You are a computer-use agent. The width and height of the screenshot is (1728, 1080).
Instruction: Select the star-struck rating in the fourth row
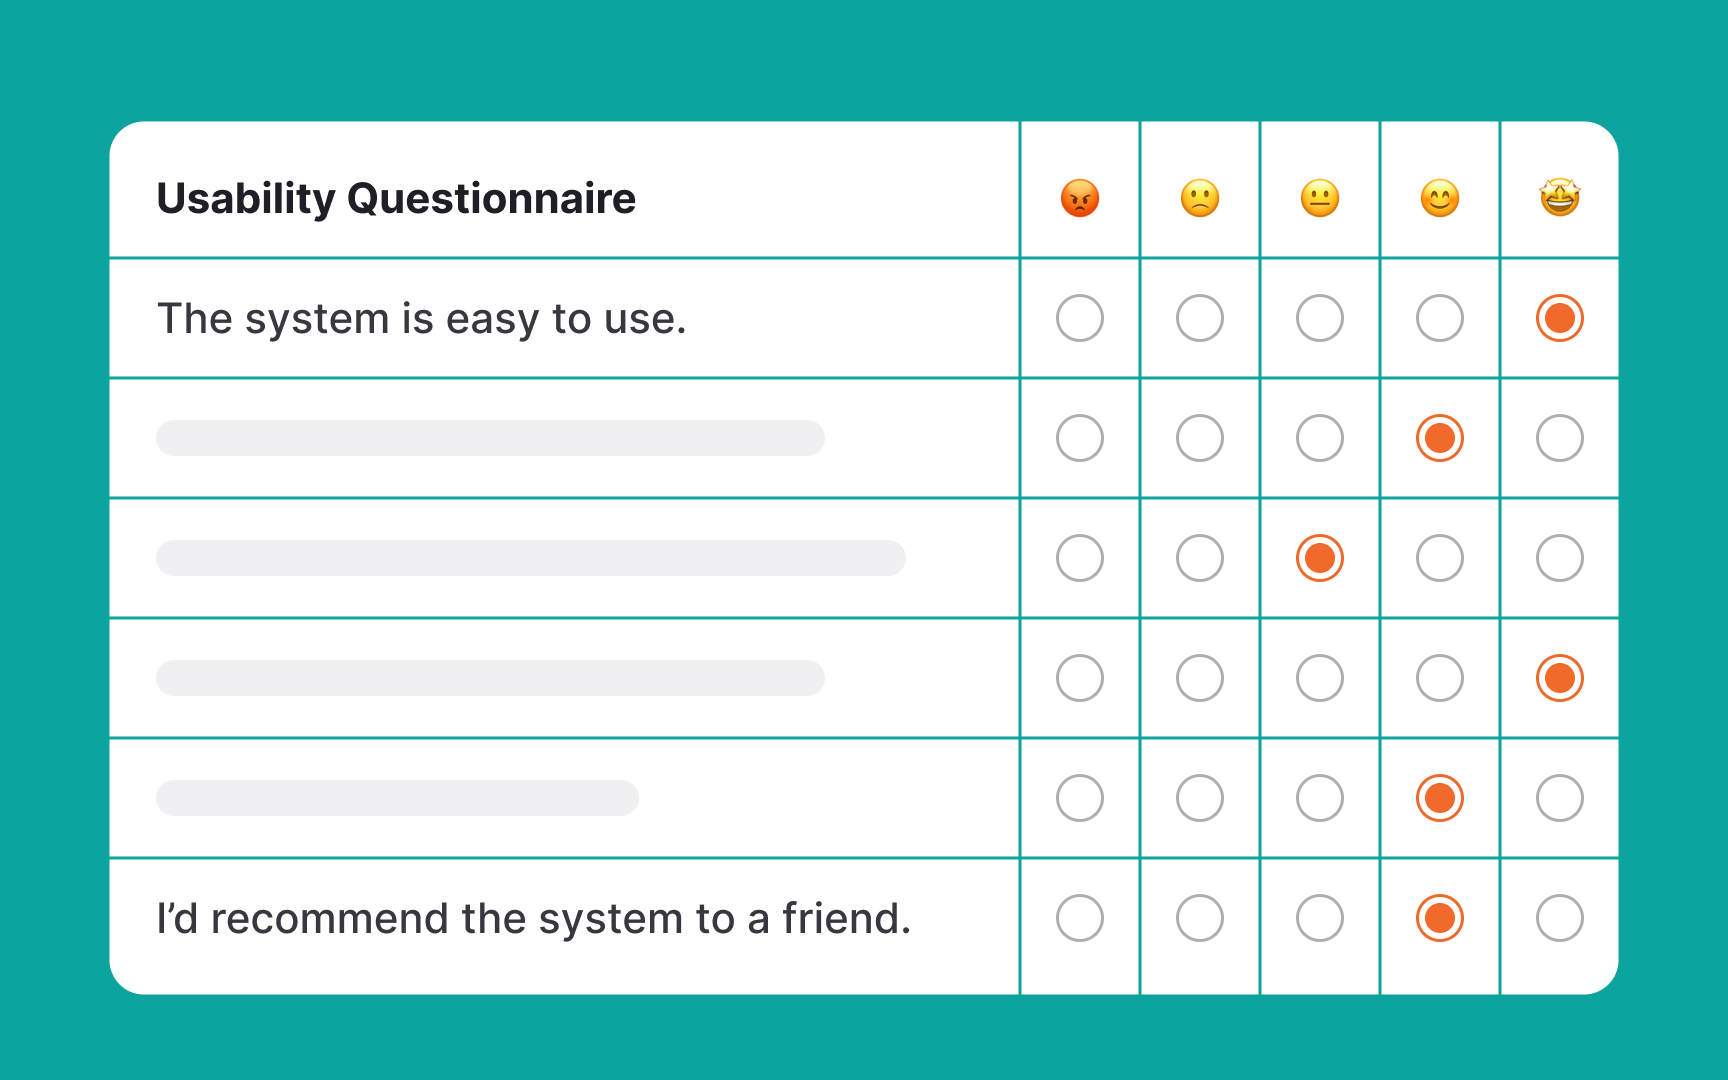point(1560,677)
